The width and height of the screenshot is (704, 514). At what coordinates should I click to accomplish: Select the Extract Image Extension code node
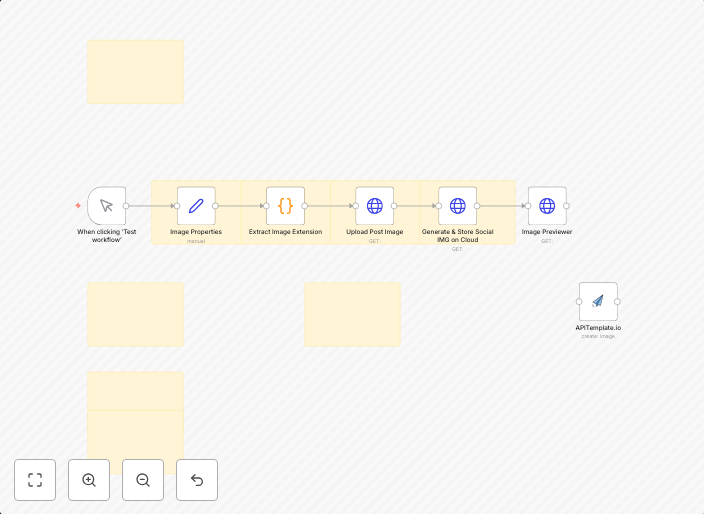pos(285,206)
